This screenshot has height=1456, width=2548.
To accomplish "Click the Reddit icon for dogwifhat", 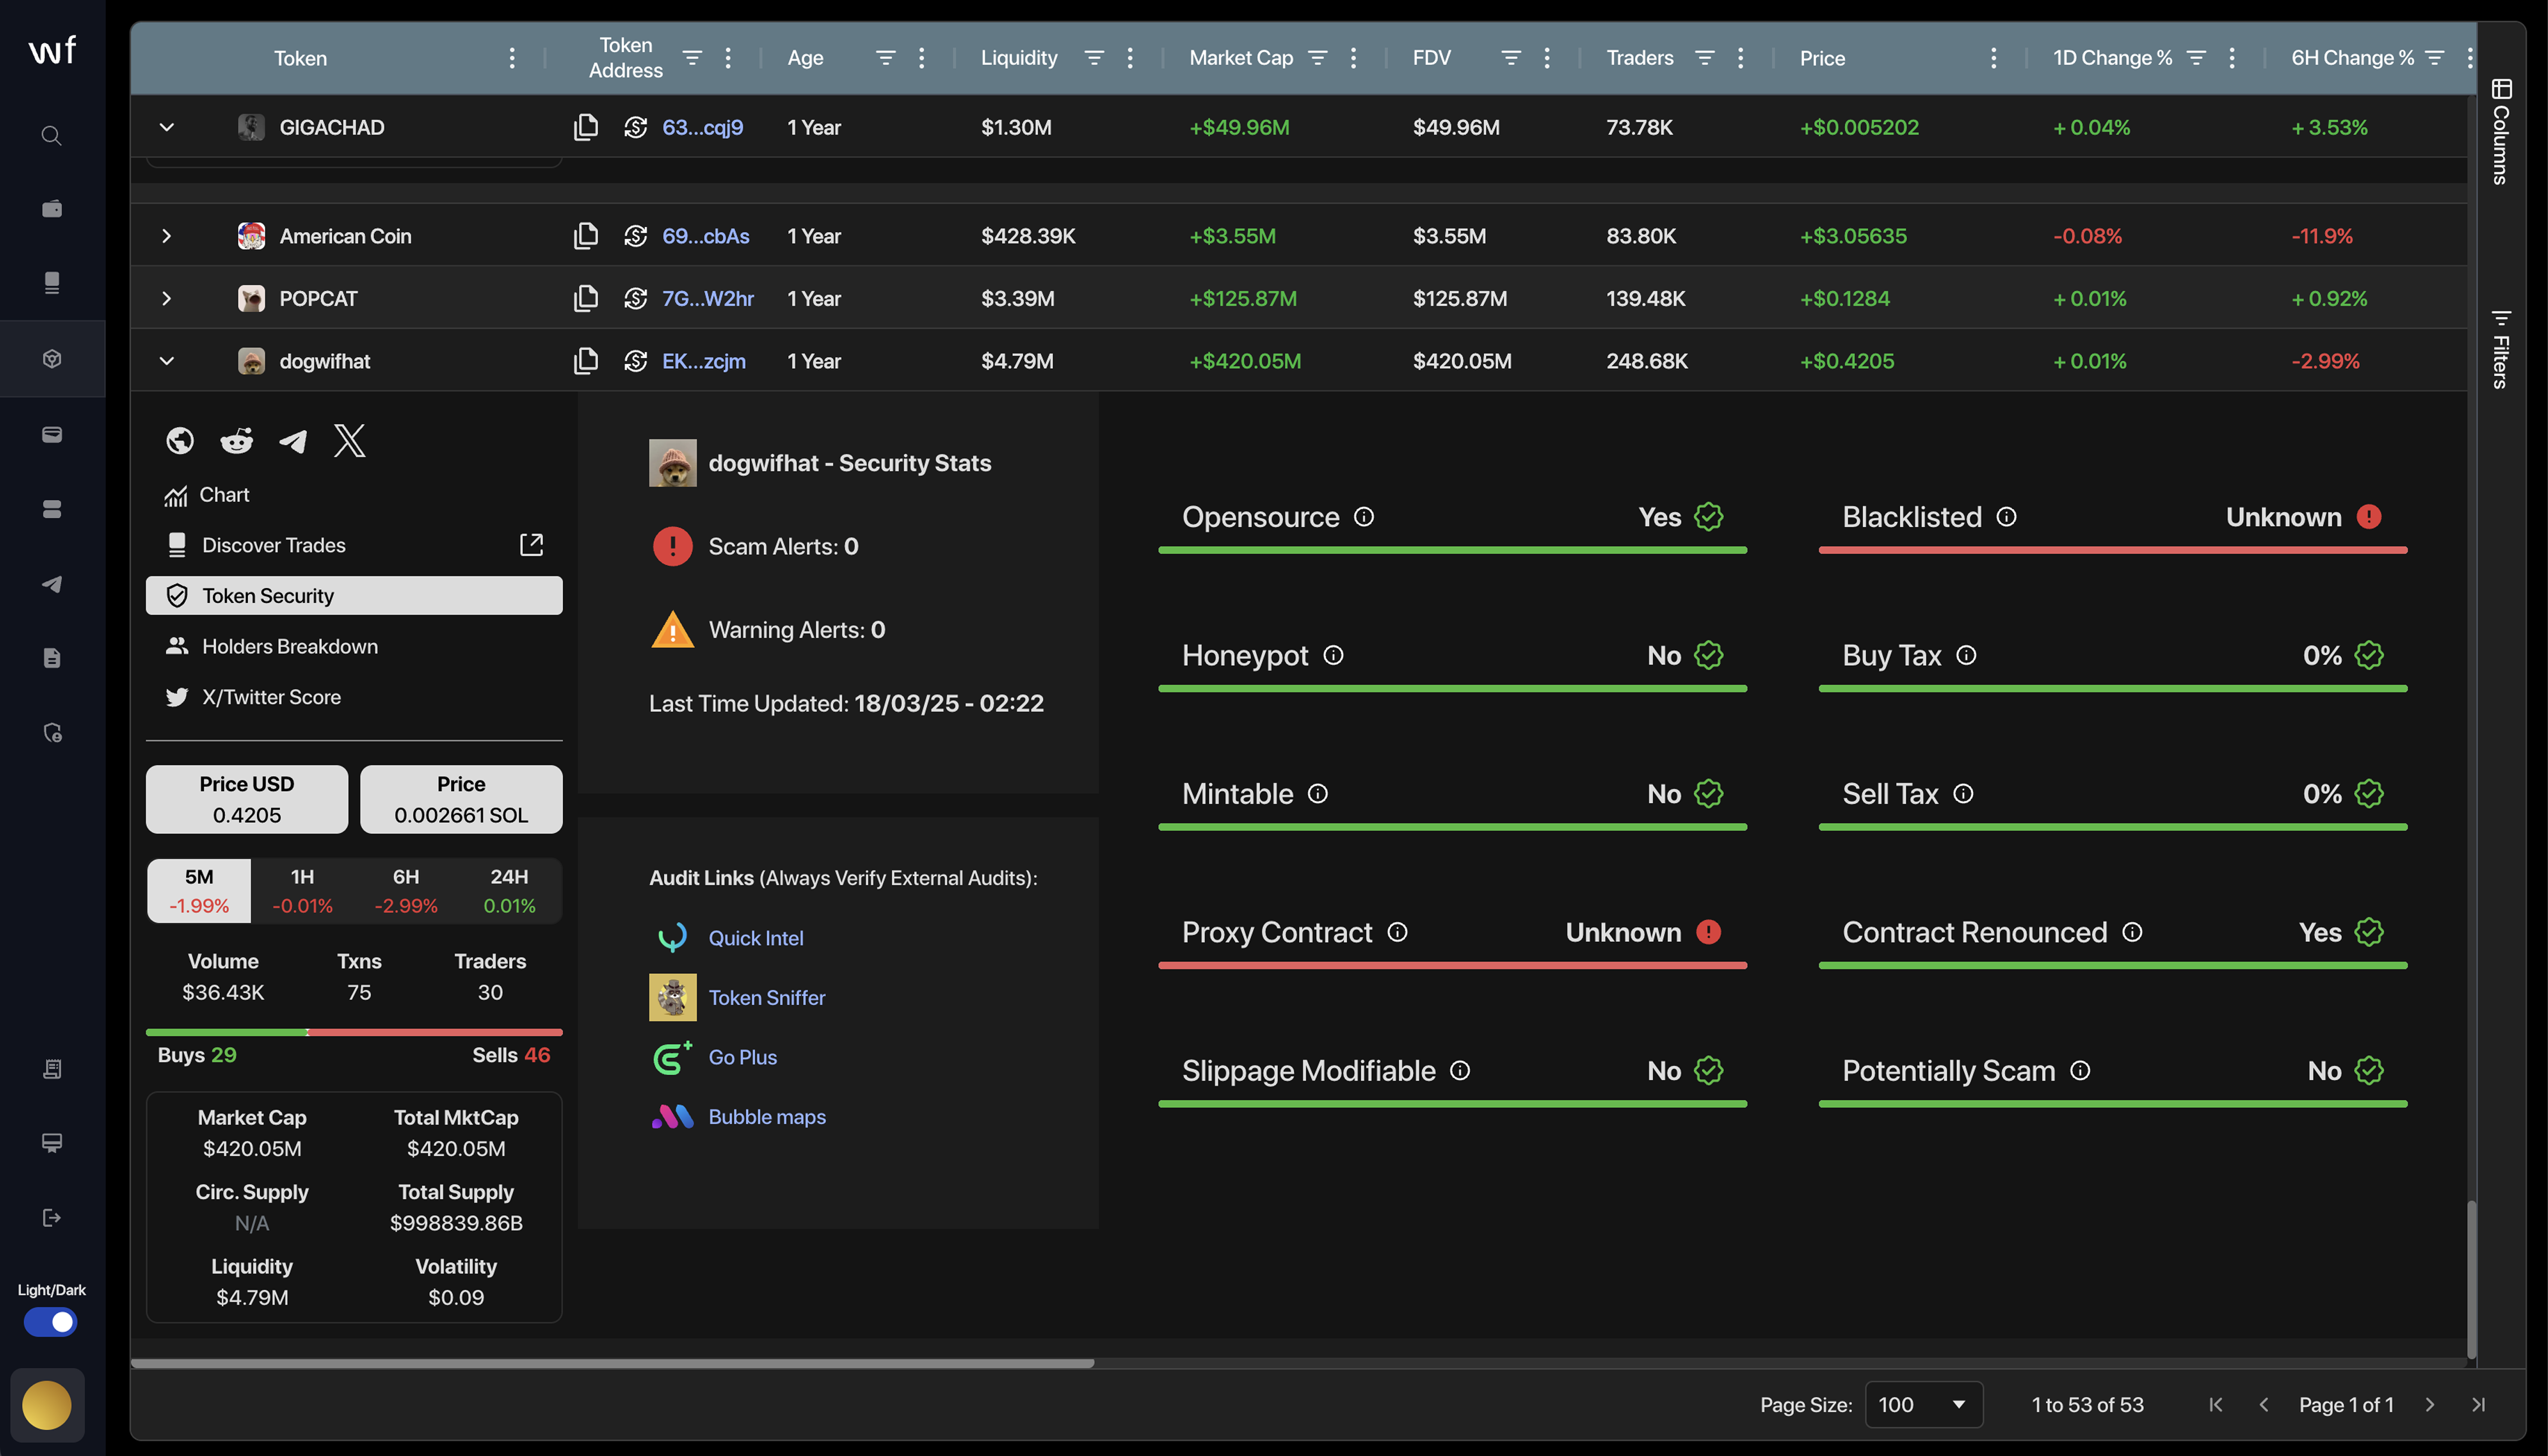I will (237, 441).
